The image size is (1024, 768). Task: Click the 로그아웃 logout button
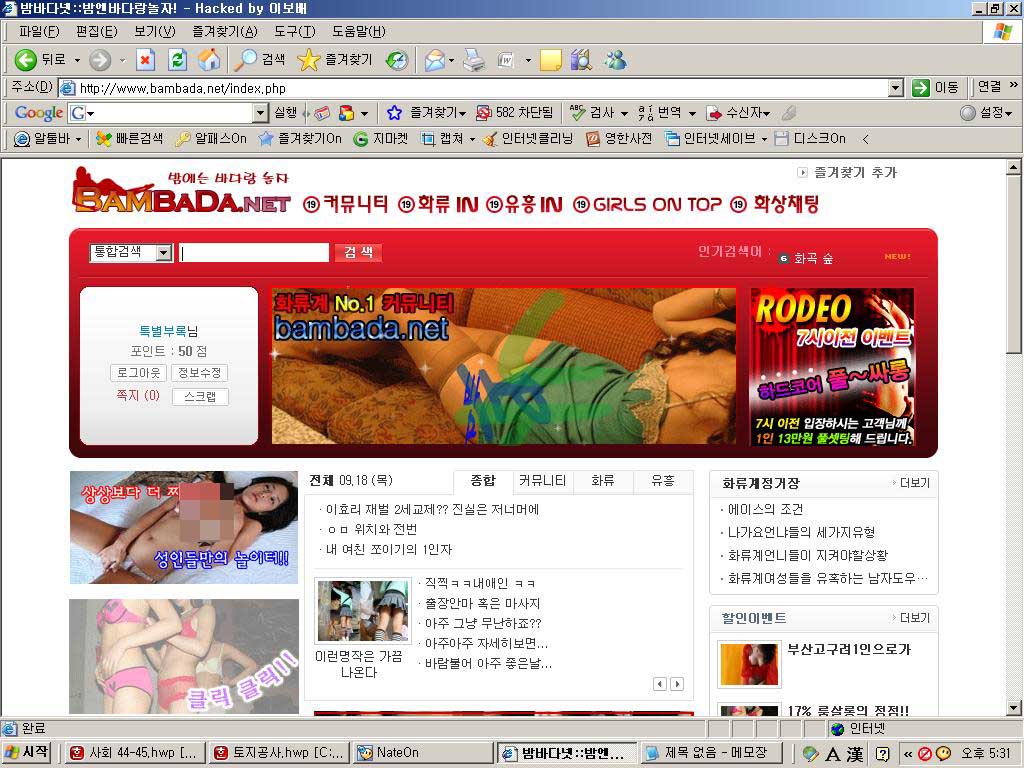point(138,372)
